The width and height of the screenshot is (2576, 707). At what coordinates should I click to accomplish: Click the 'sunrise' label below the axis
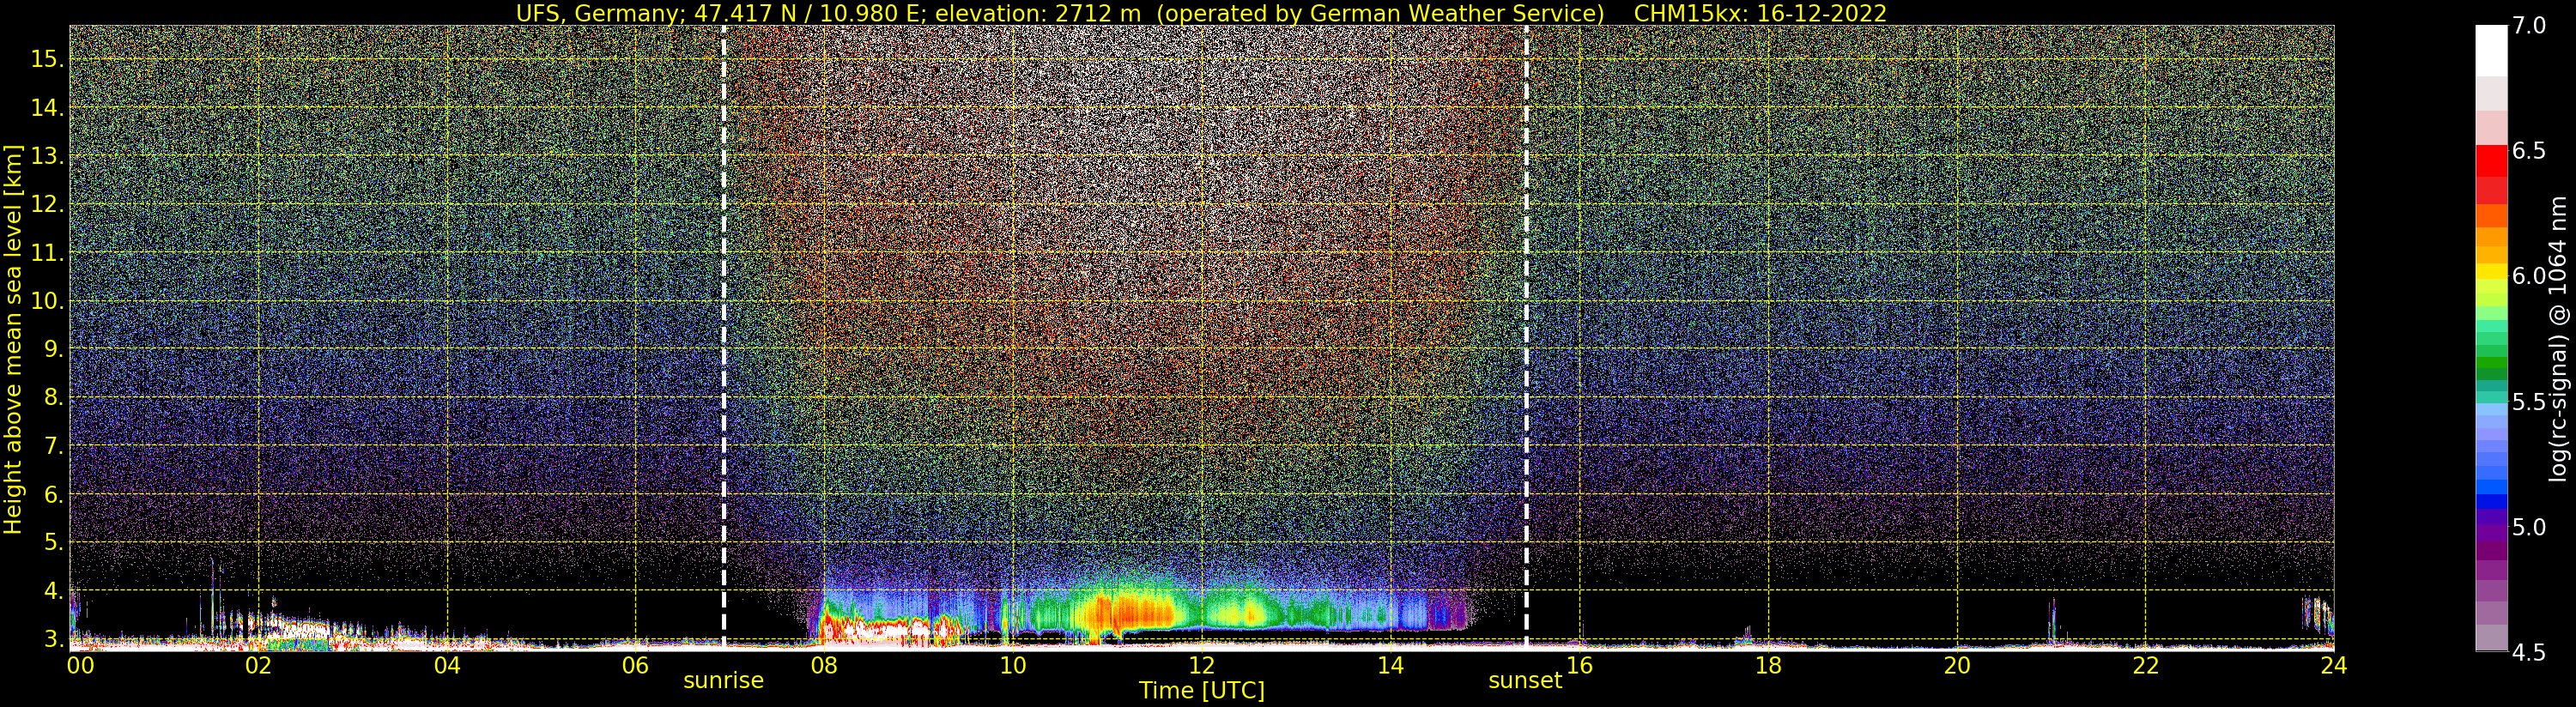click(x=723, y=681)
